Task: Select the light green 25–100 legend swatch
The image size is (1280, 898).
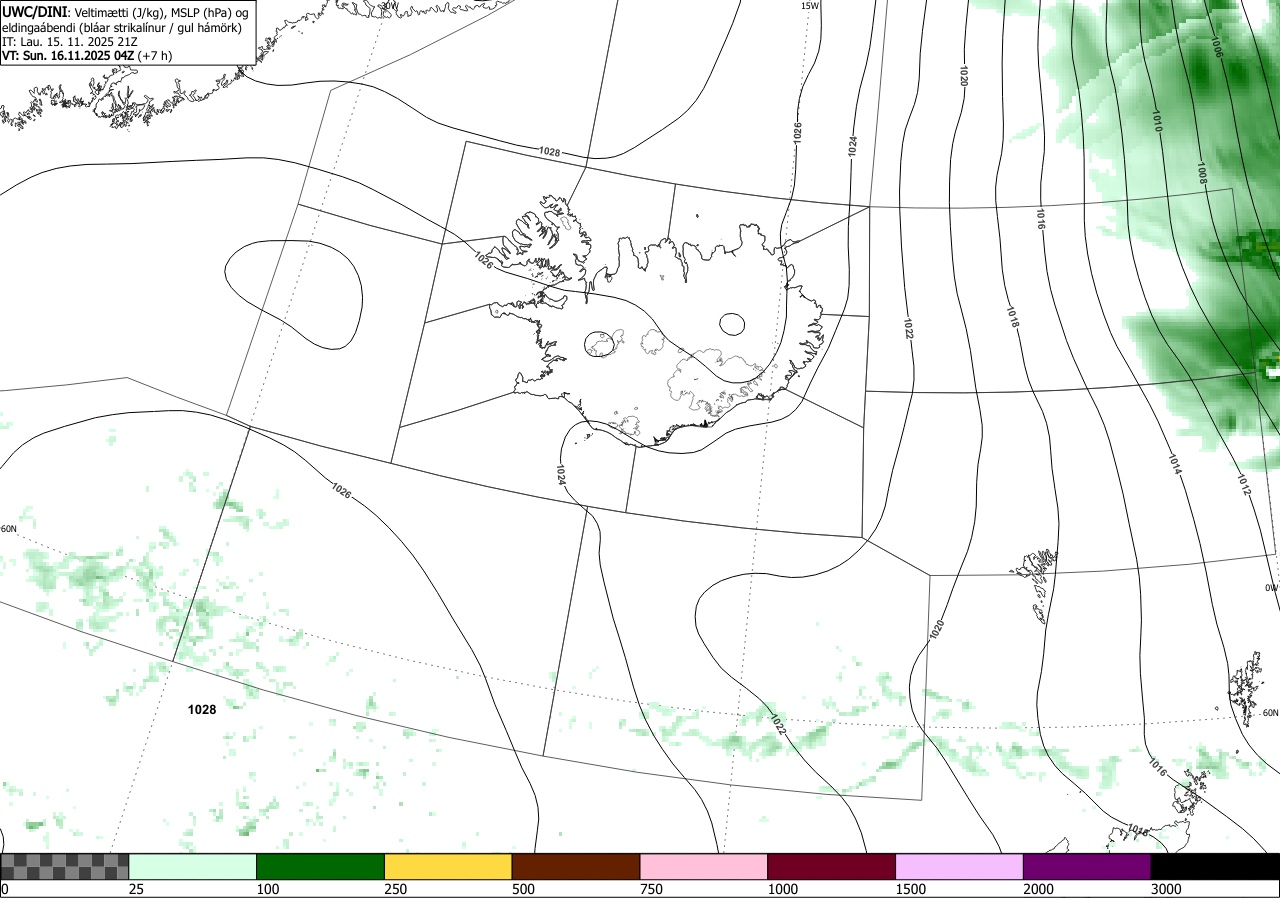Action: (193, 866)
